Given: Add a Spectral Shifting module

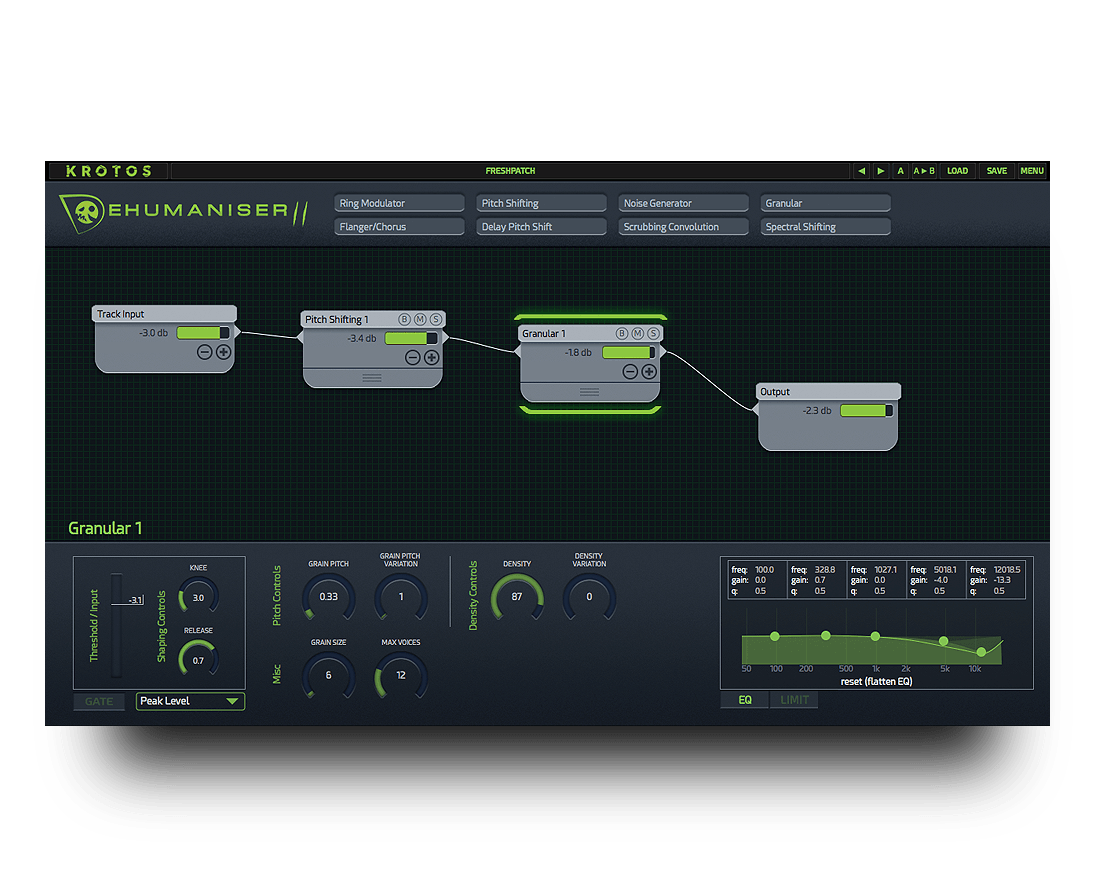Looking at the screenshot, I should (825, 227).
